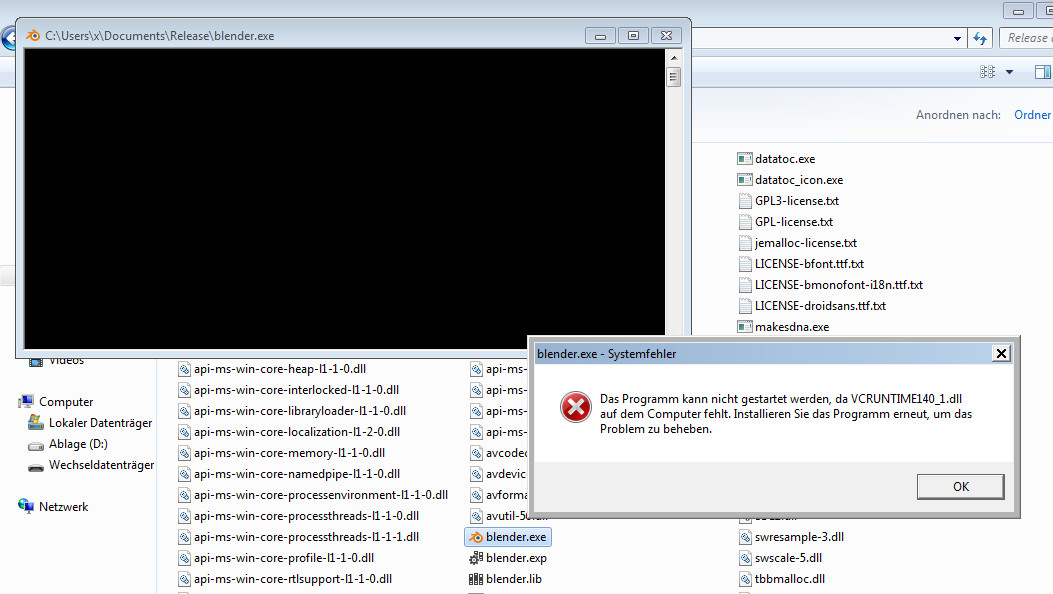Click the console window's scrollbar up arrow
This screenshot has height=594, width=1053.
click(674, 58)
